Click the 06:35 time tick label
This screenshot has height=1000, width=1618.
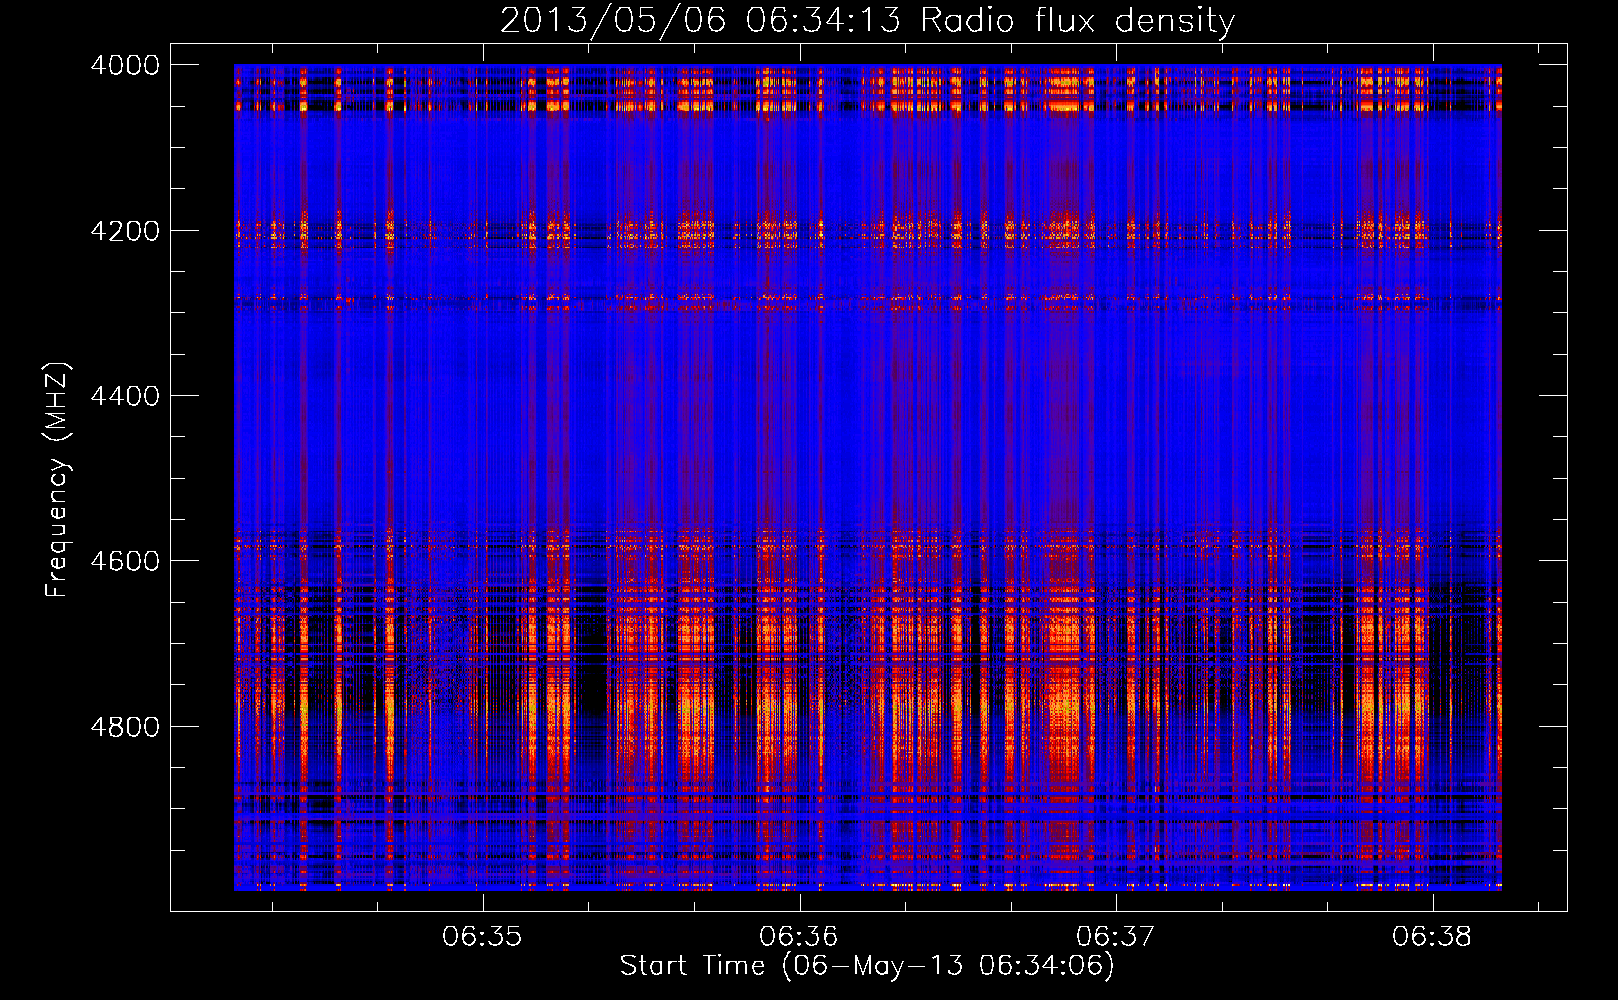[482, 937]
